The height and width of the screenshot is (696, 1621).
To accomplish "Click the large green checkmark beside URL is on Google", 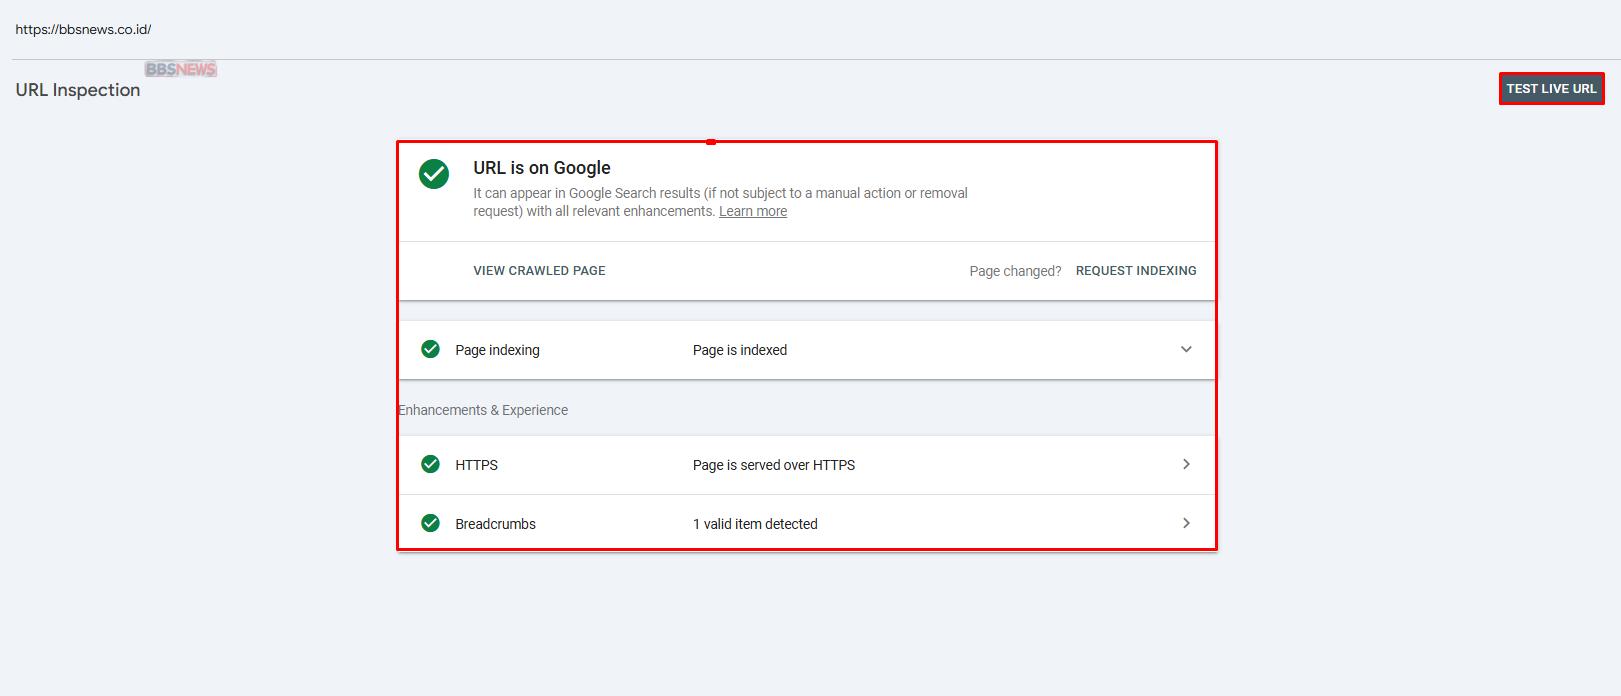I will click(434, 174).
